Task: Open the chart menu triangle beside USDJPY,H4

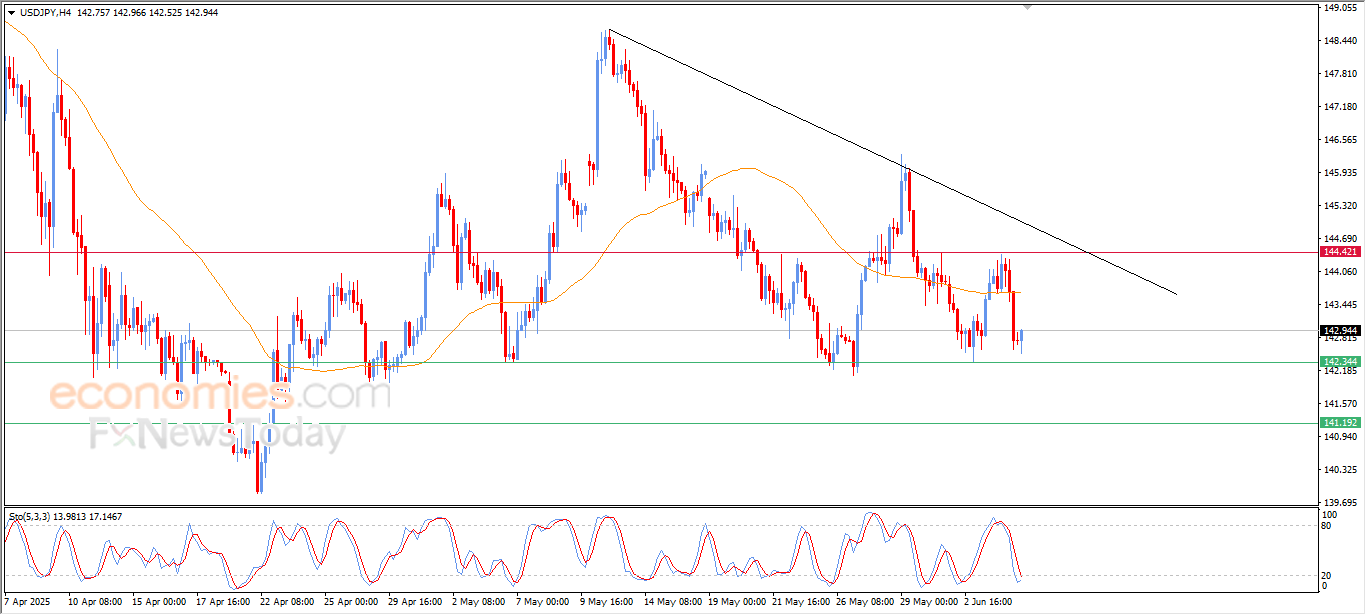Action: 11,12
